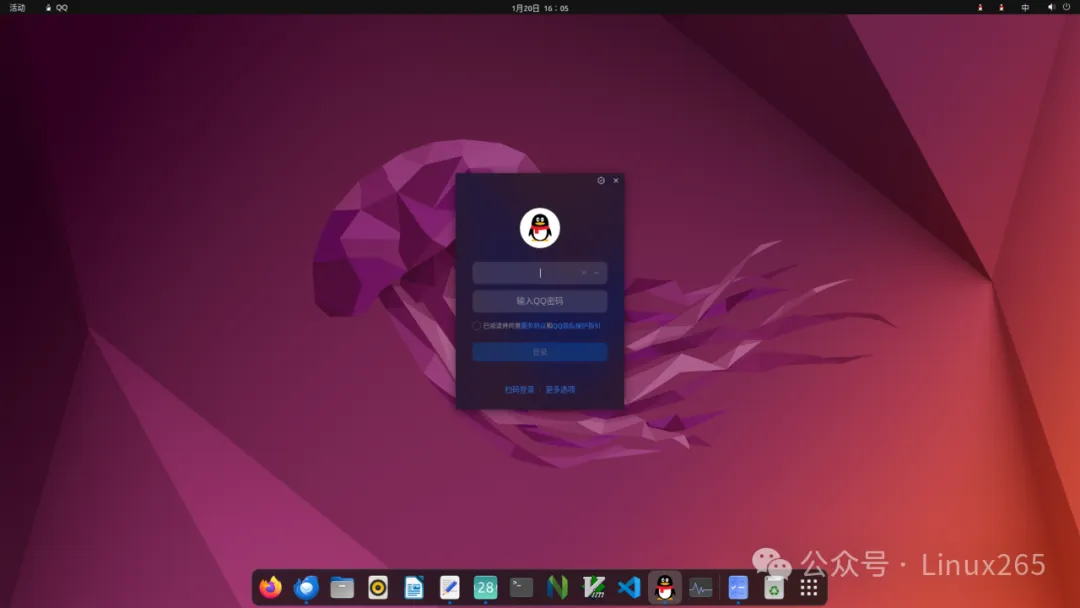Click the QQ icon in dock
This screenshot has height=608, width=1080.
(665, 587)
